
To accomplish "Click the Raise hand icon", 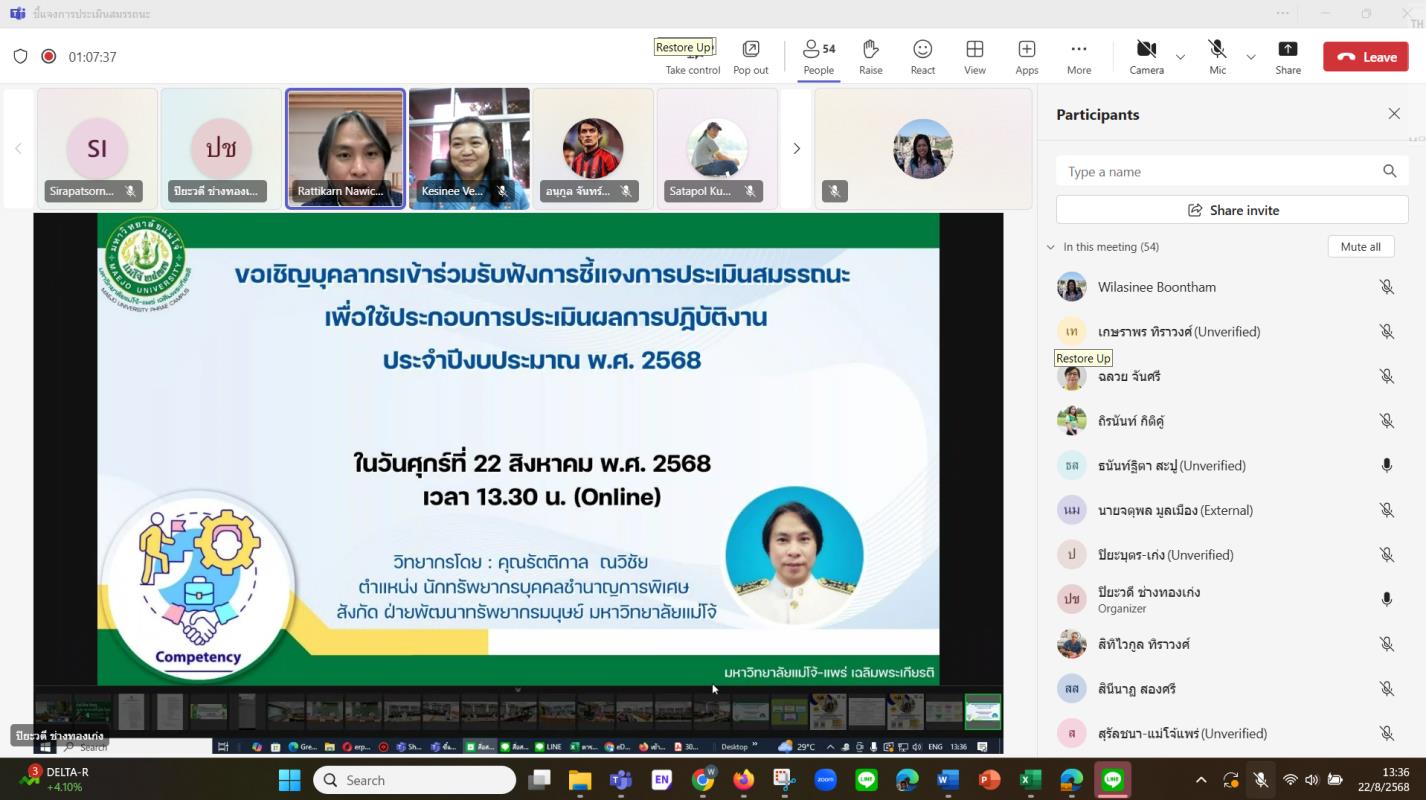I will [x=870, y=56].
